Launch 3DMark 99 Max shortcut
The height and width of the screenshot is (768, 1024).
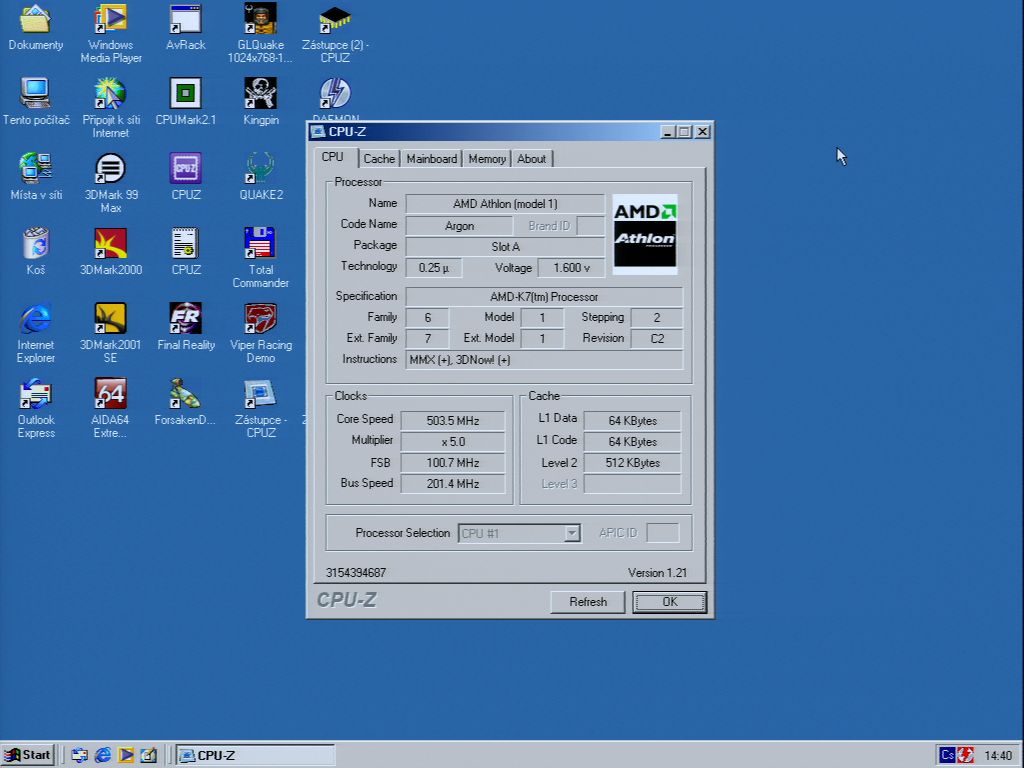point(110,168)
